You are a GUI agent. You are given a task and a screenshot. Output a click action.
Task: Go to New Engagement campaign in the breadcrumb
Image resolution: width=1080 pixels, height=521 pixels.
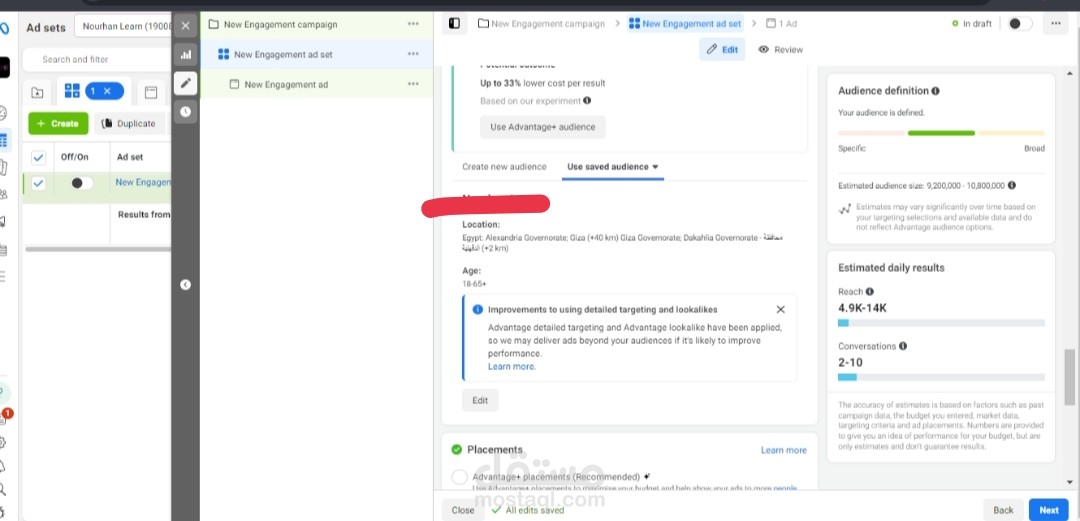click(x=541, y=23)
